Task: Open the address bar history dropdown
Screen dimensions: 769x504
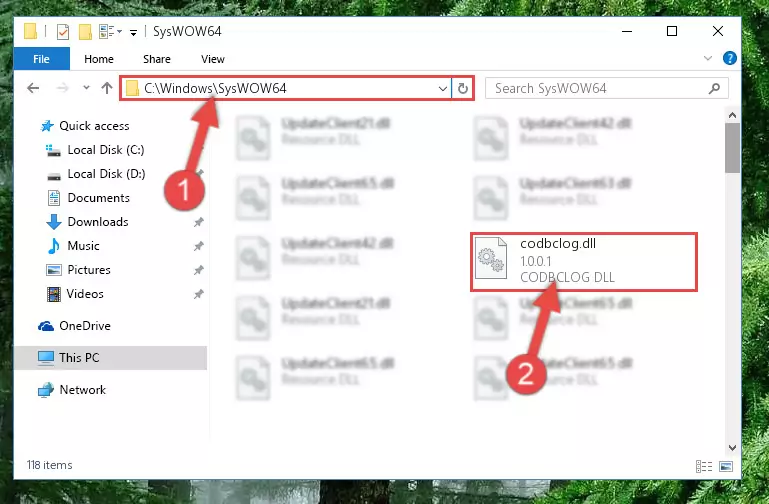Action: (442, 89)
